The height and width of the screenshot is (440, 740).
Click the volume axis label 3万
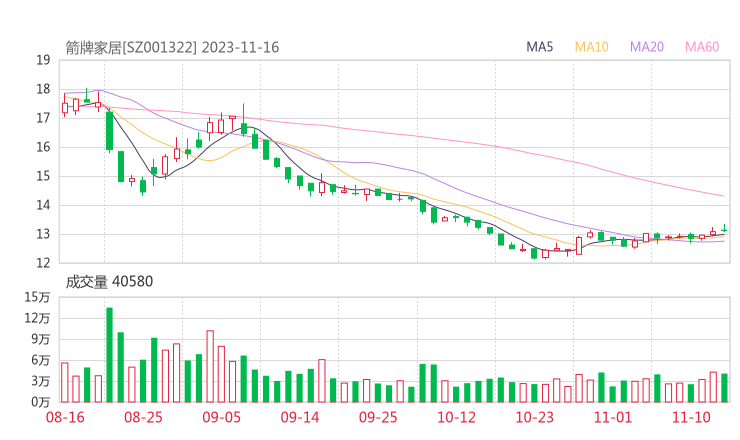point(41,381)
